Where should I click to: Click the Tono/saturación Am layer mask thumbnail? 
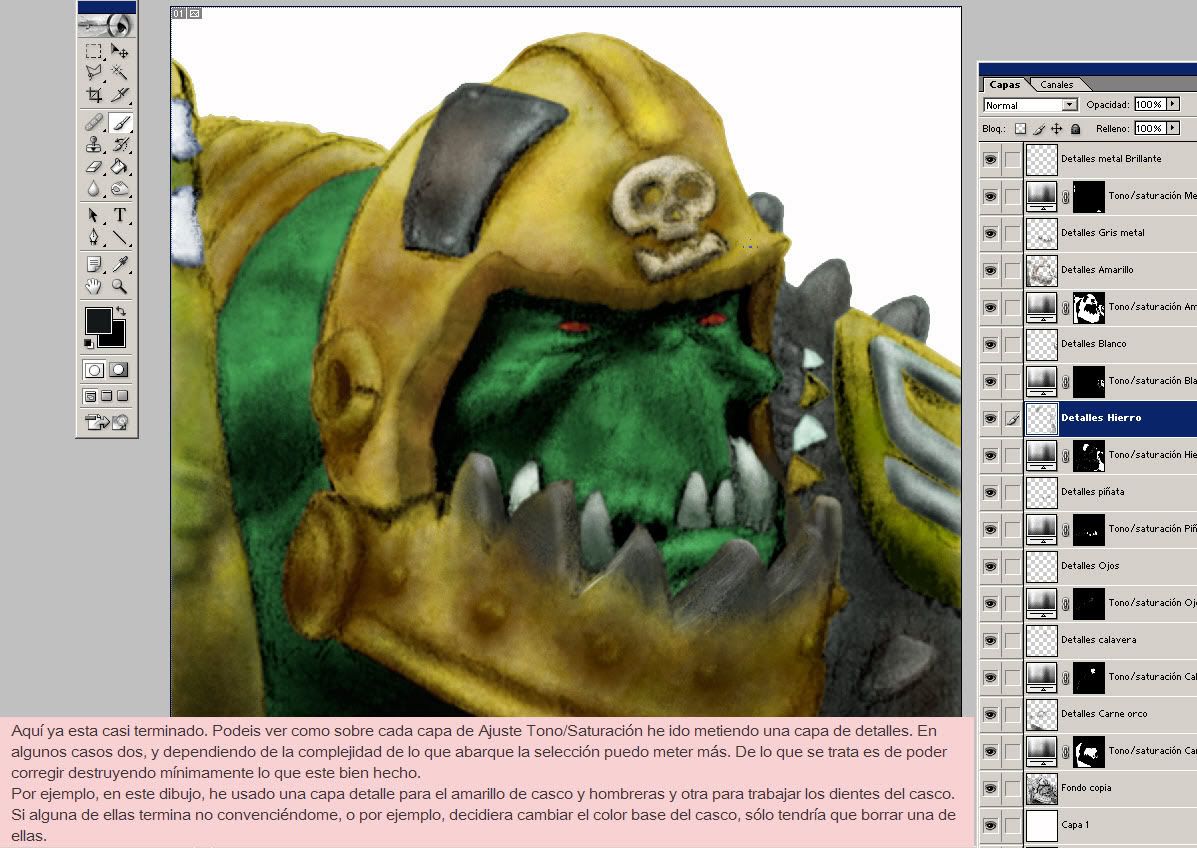coord(1089,308)
